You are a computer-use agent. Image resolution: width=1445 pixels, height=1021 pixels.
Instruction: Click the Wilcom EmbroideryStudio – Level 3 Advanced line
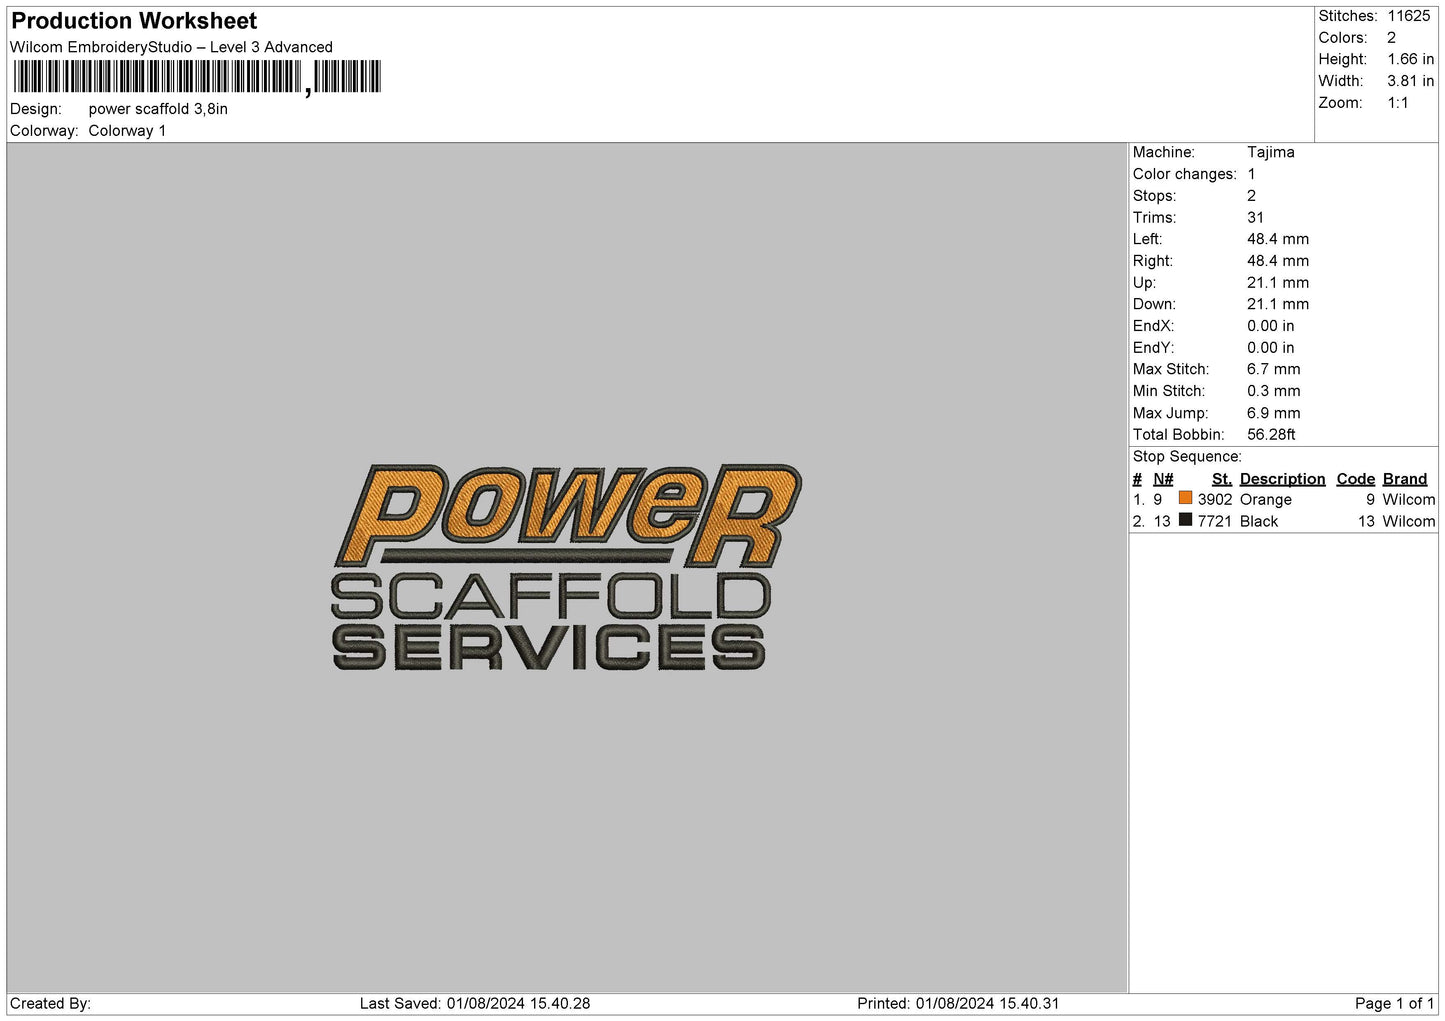pos(171,47)
